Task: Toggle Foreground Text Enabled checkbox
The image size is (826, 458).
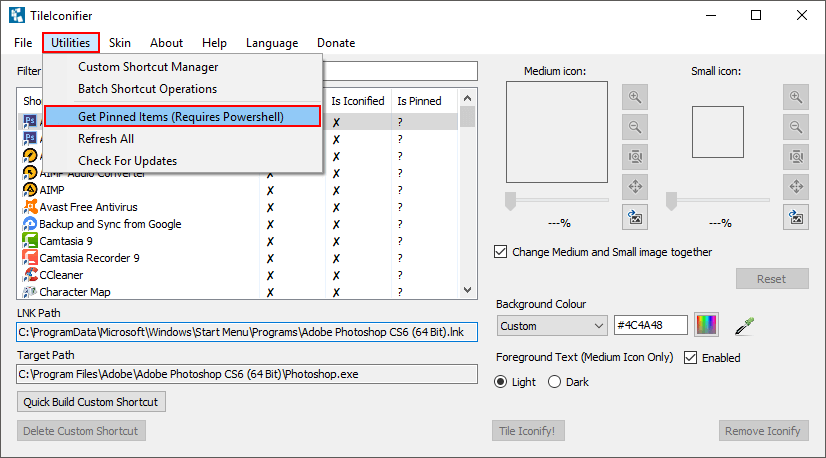Action: pyautogui.click(x=690, y=357)
